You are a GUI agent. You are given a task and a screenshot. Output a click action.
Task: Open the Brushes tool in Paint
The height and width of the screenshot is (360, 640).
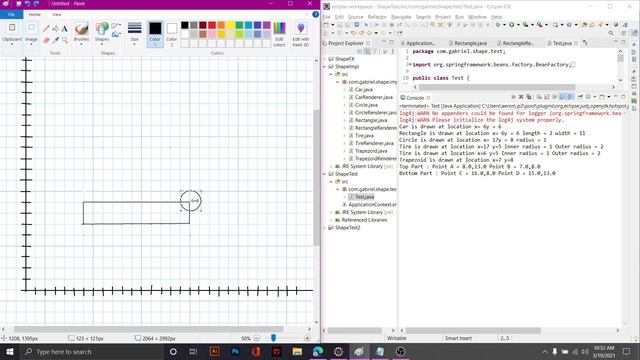coord(81,33)
